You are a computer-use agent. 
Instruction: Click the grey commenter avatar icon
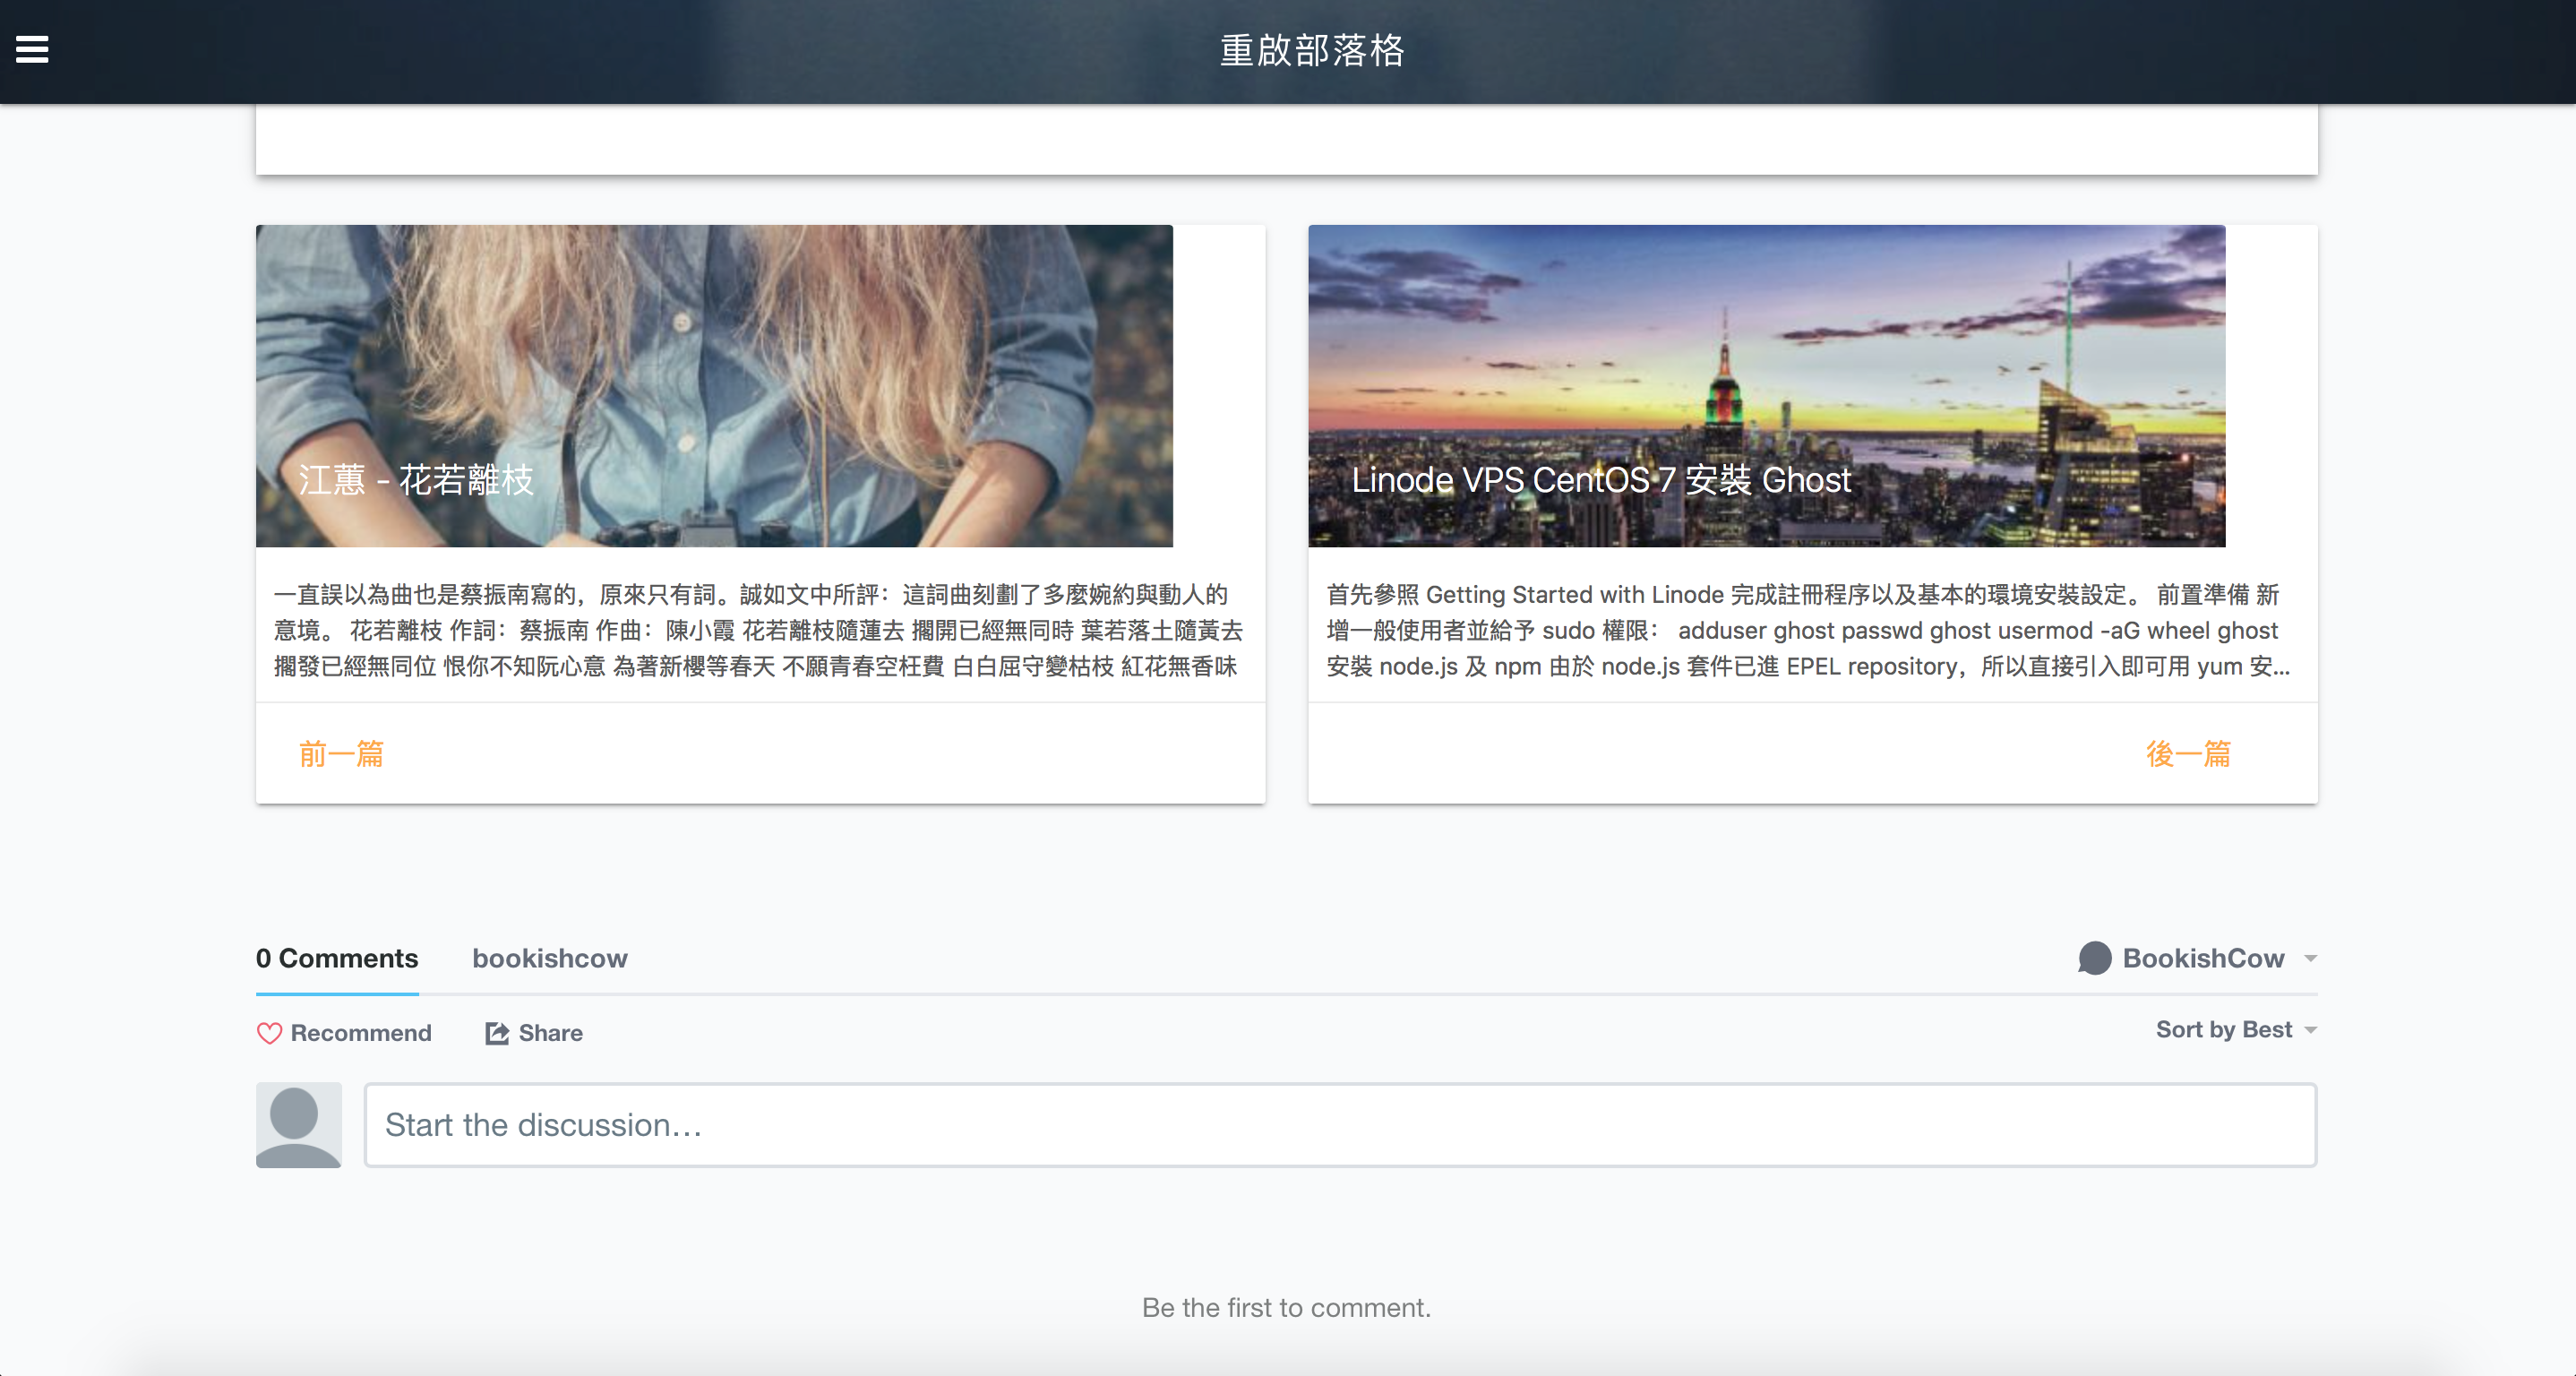click(x=298, y=1125)
